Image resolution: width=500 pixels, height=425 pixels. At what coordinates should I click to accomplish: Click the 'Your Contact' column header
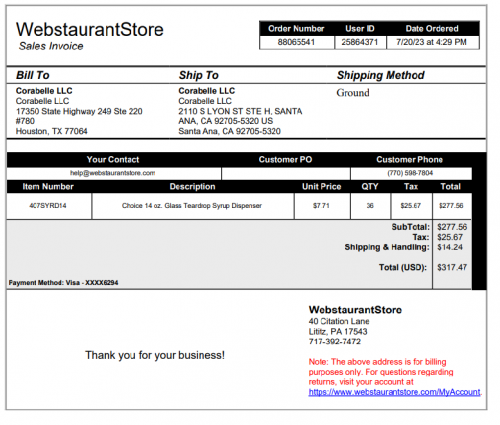click(x=113, y=160)
